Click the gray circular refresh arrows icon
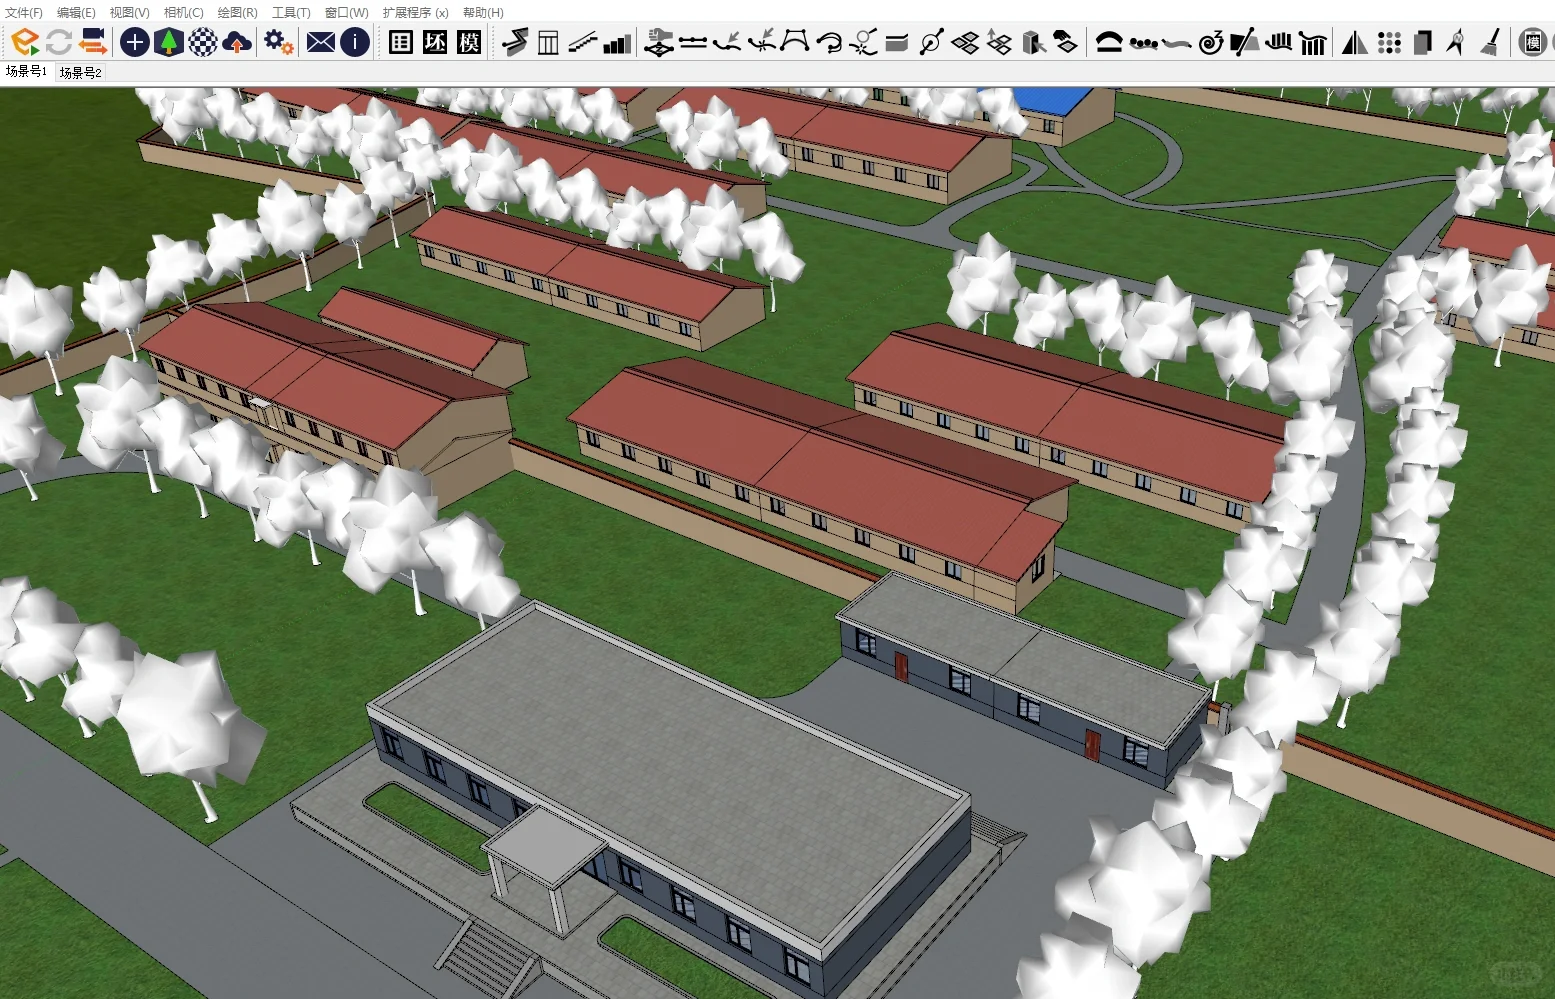 (x=59, y=42)
